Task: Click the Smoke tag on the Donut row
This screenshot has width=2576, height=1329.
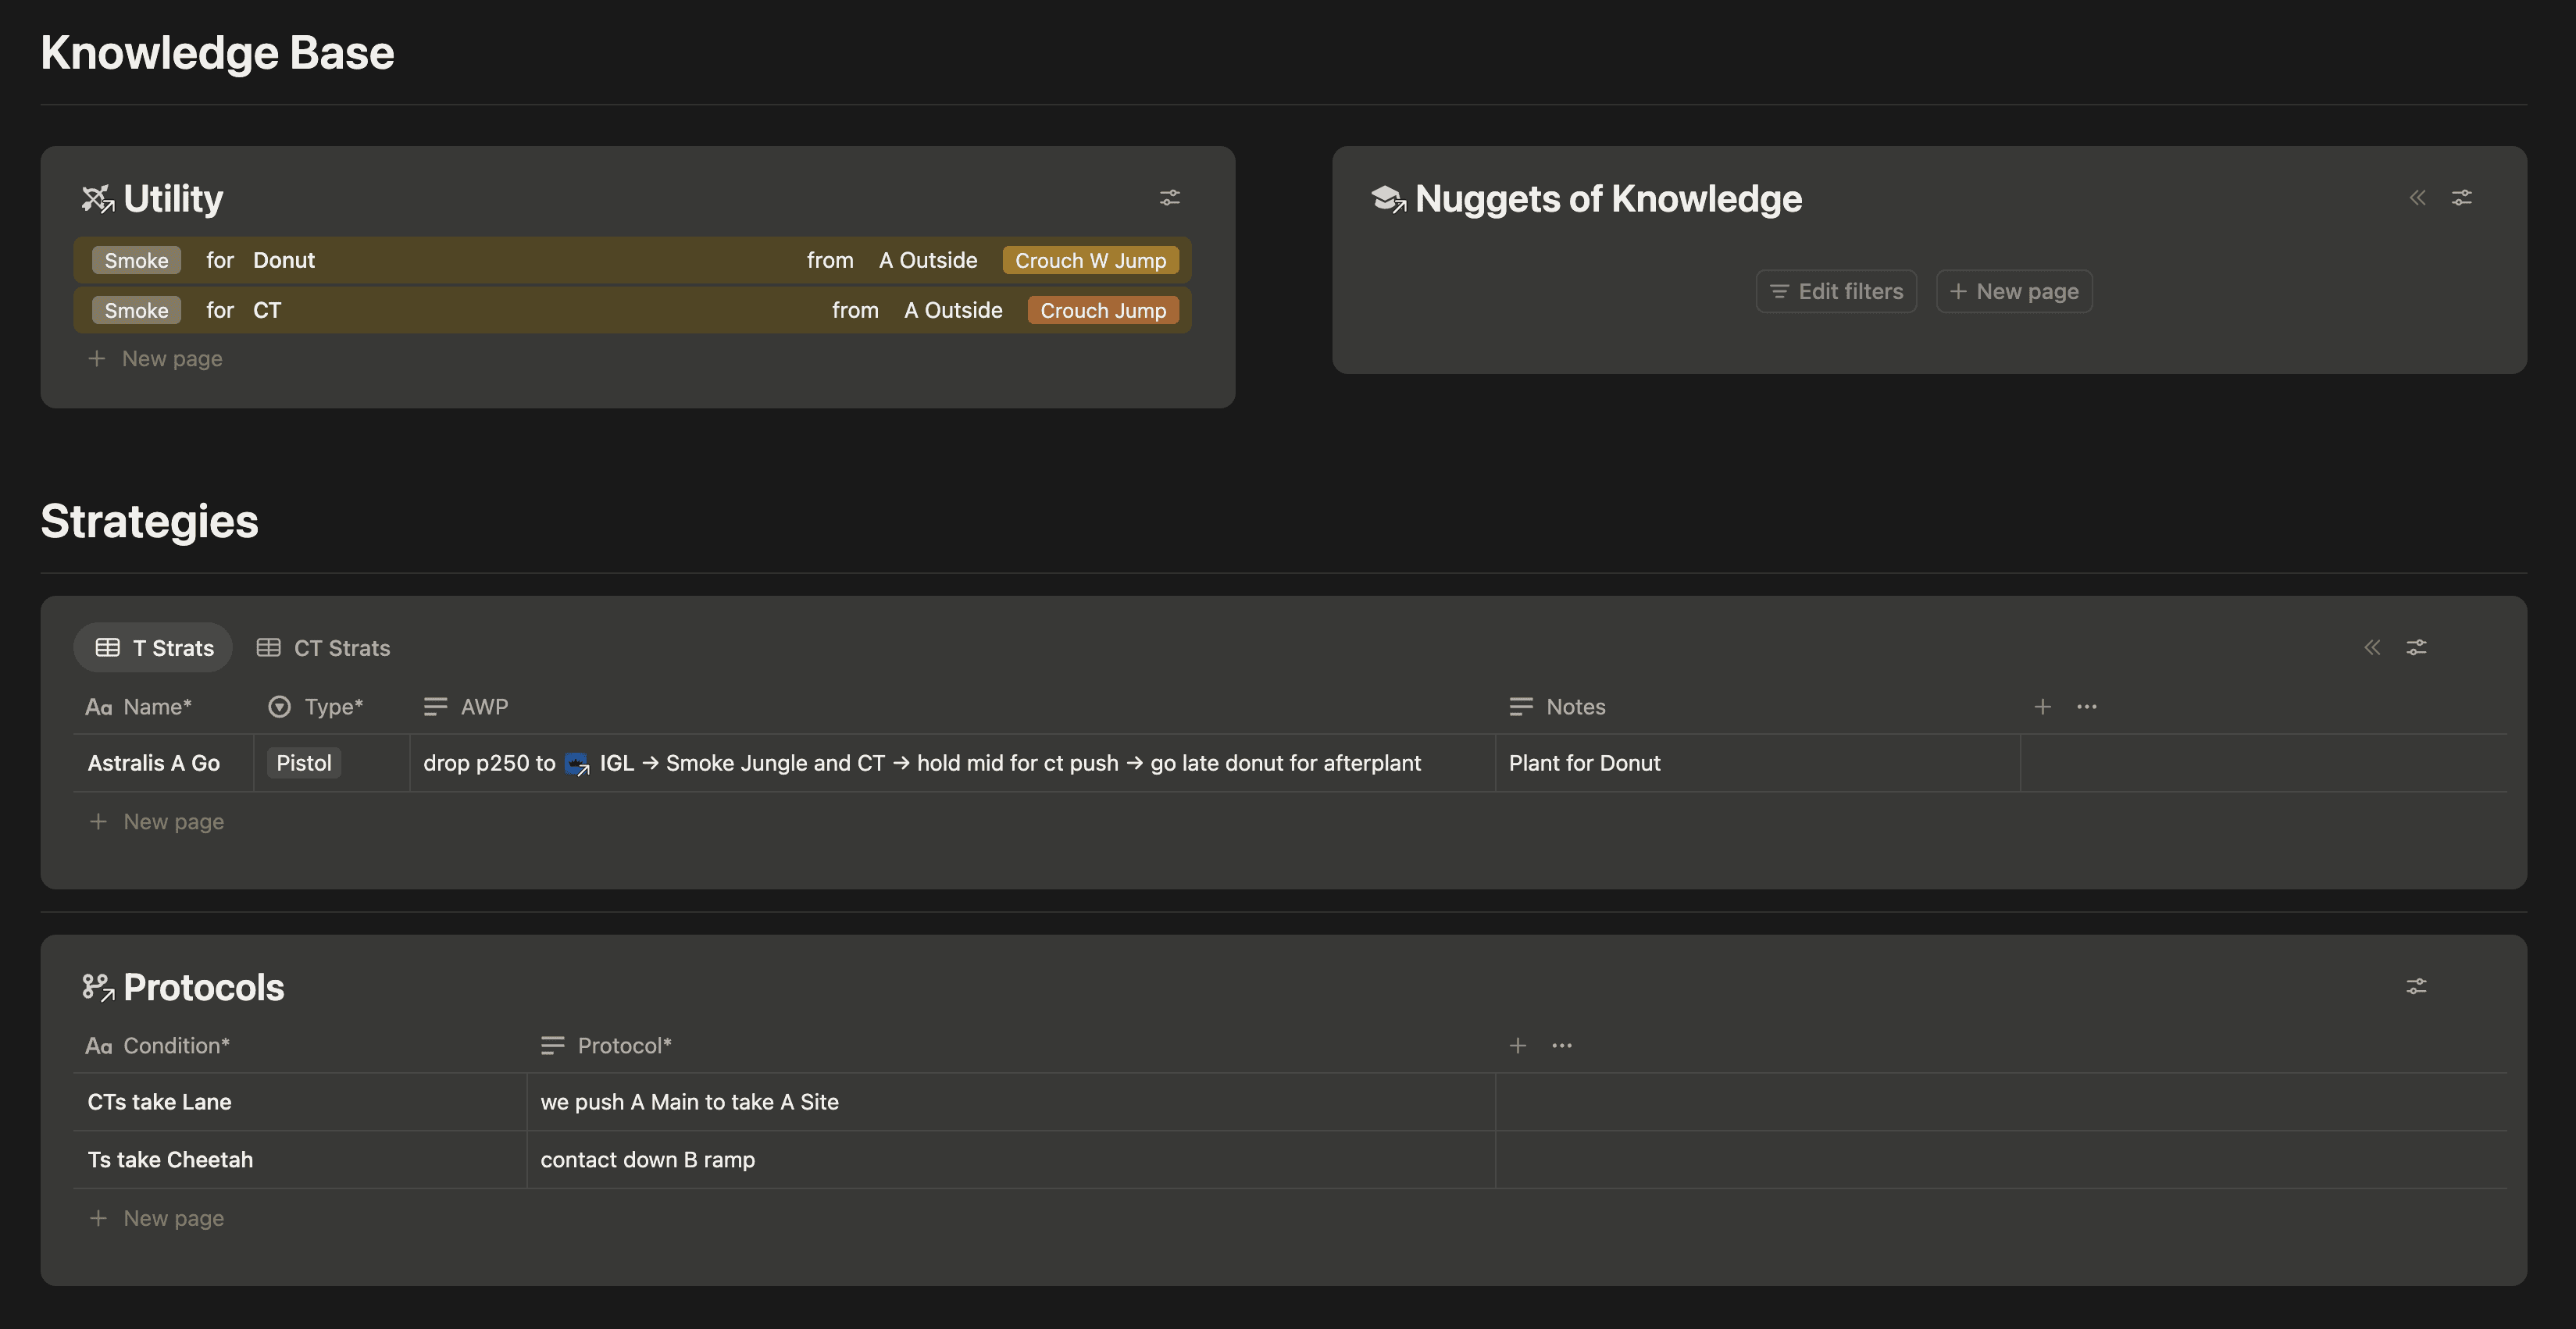Action: pyautogui.click(x=136, y=260)
